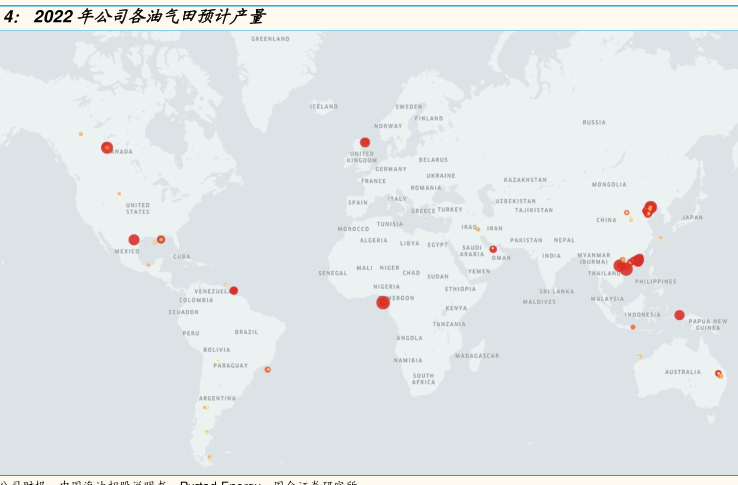738x485 pixels.
Task: Click the red marker east of Indonesia label
Action: 679,315
